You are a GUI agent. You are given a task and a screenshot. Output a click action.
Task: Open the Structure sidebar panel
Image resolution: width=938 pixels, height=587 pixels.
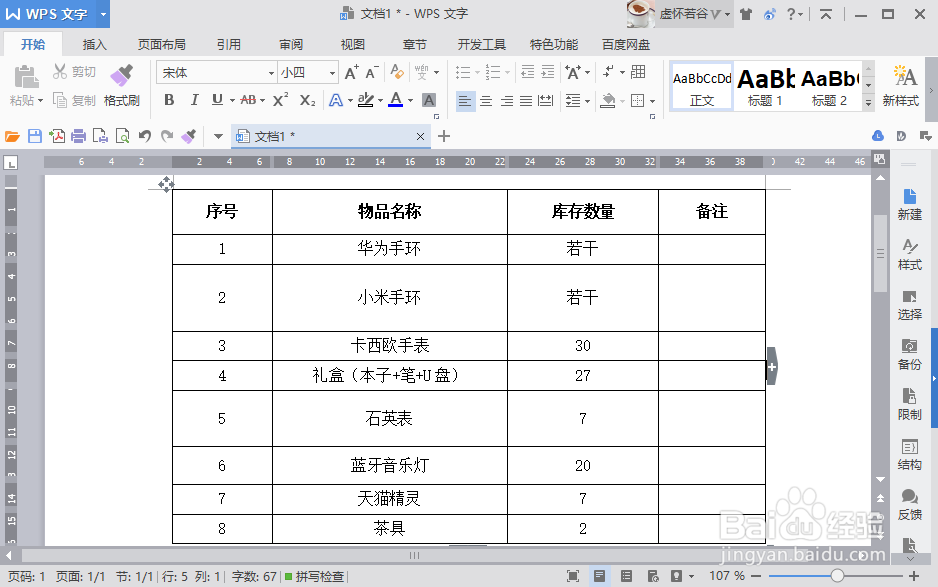909,455
